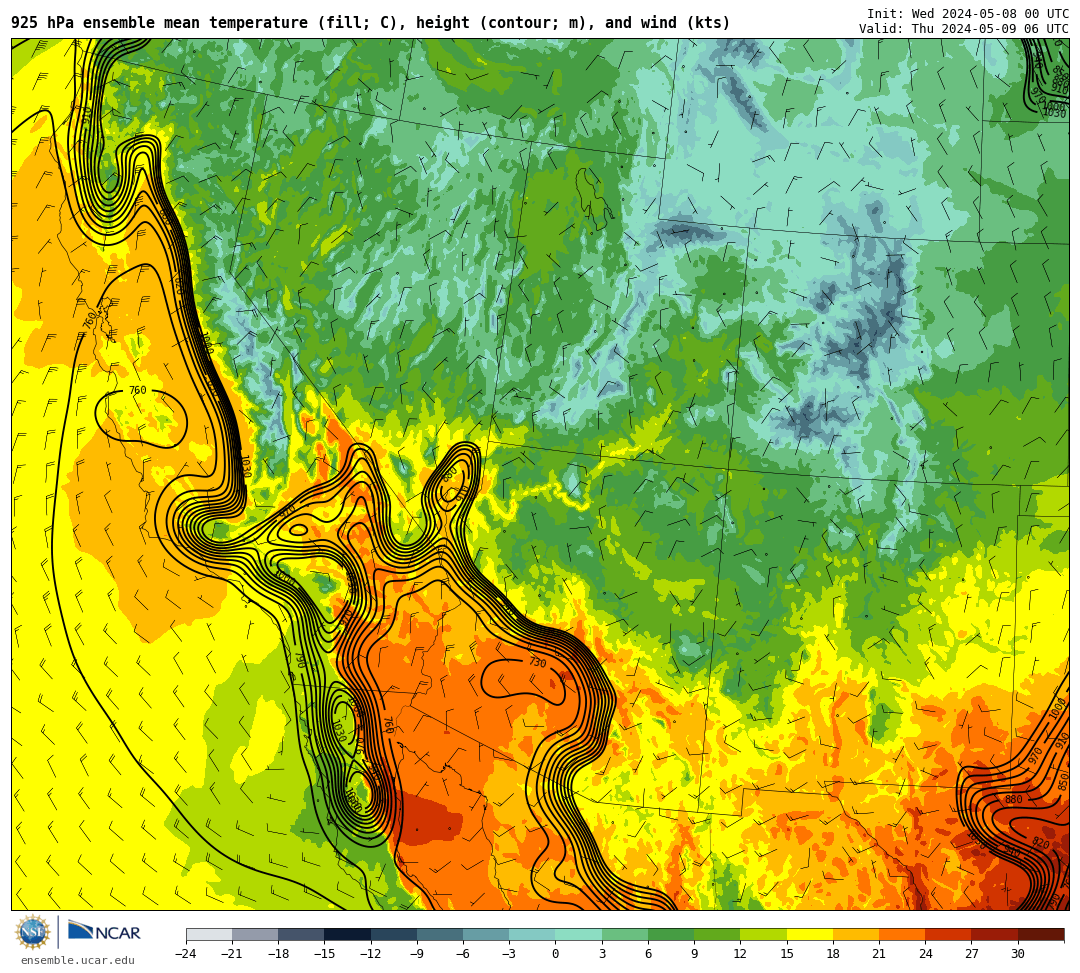
Task: Select the aqua -3 to 0 colorbar swatch
Action: [x=533, y=934]
